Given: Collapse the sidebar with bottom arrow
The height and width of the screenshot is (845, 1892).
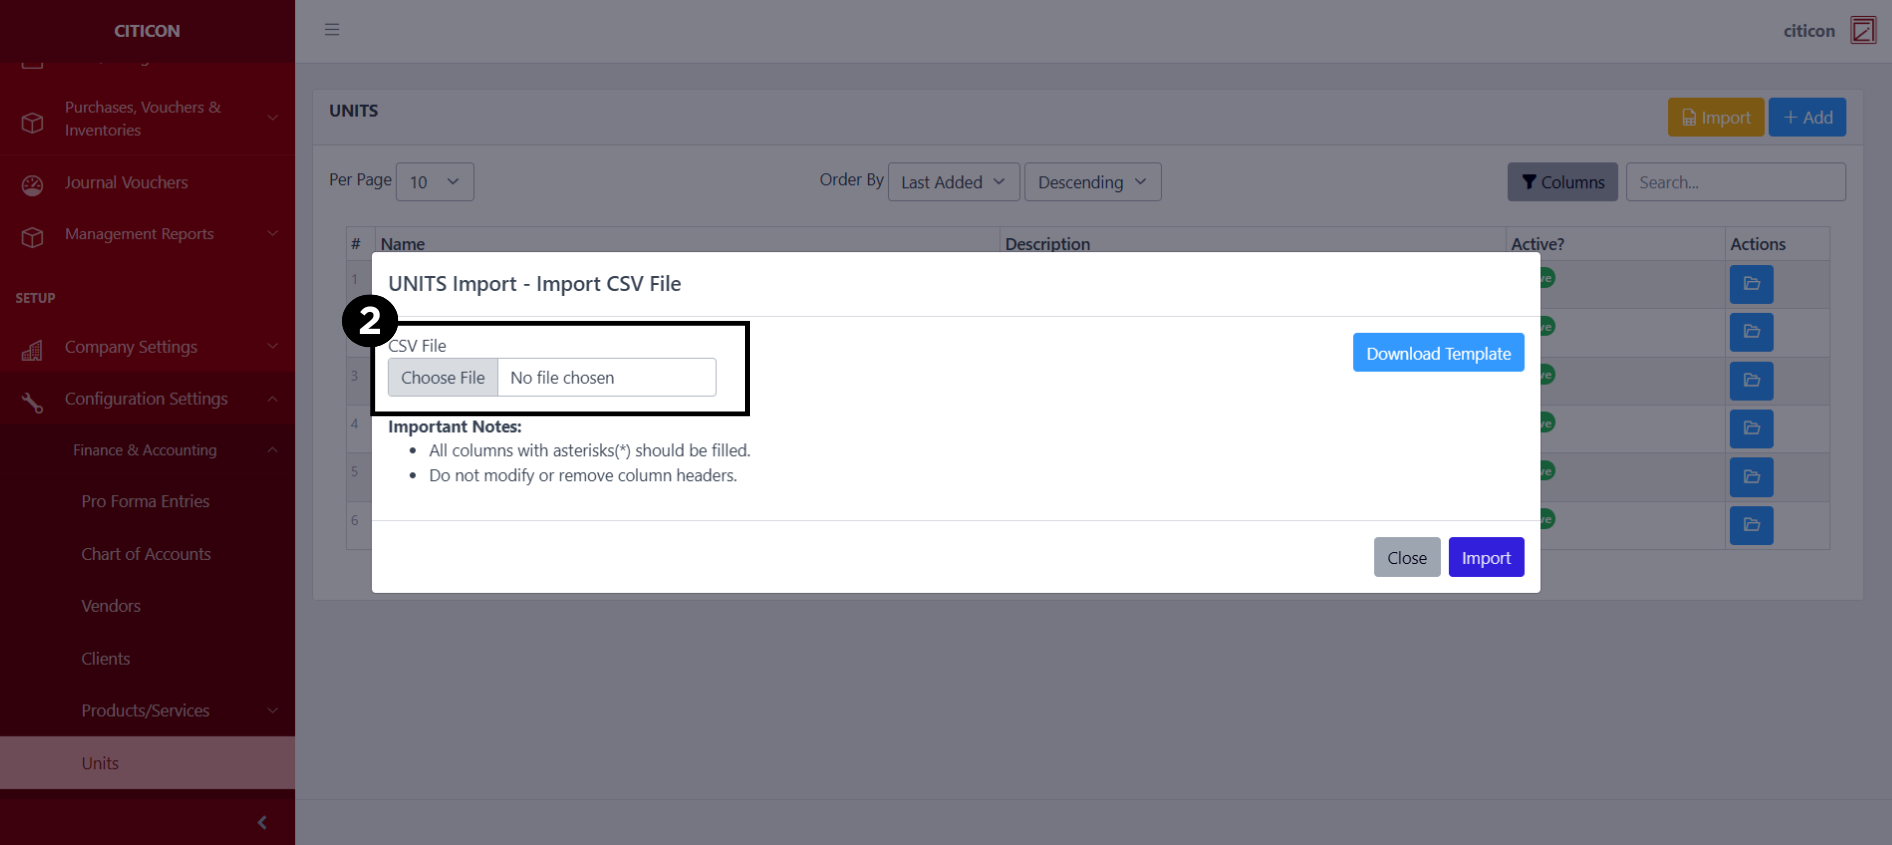Looking at the screenshot, I should 262,822.
